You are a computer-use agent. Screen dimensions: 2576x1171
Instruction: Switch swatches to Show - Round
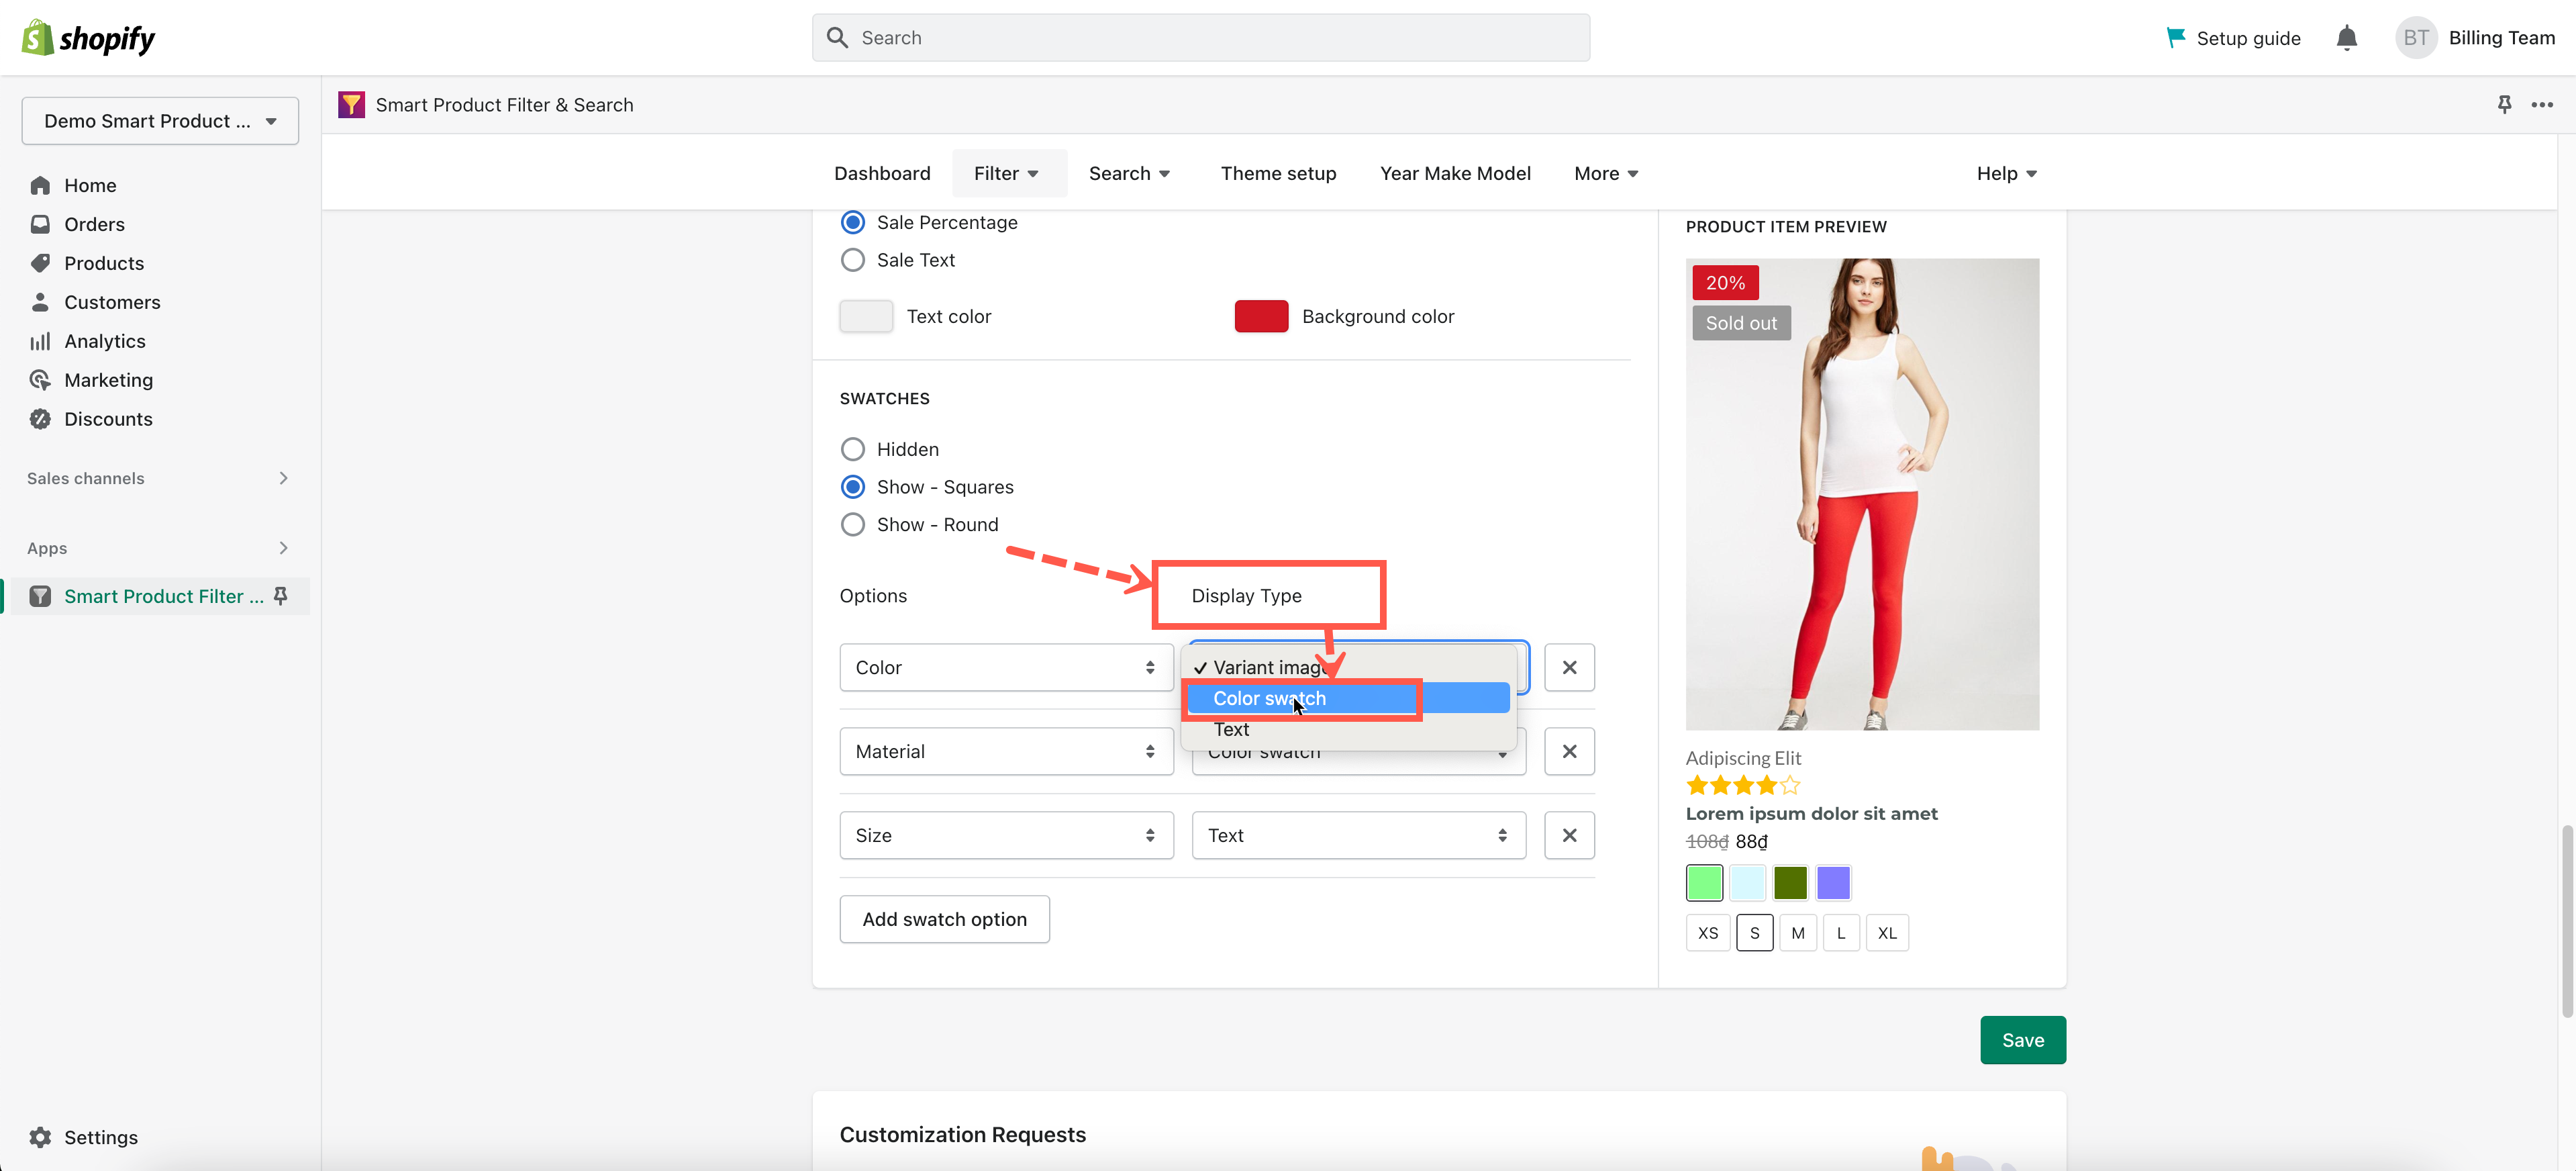click(853, 524)
